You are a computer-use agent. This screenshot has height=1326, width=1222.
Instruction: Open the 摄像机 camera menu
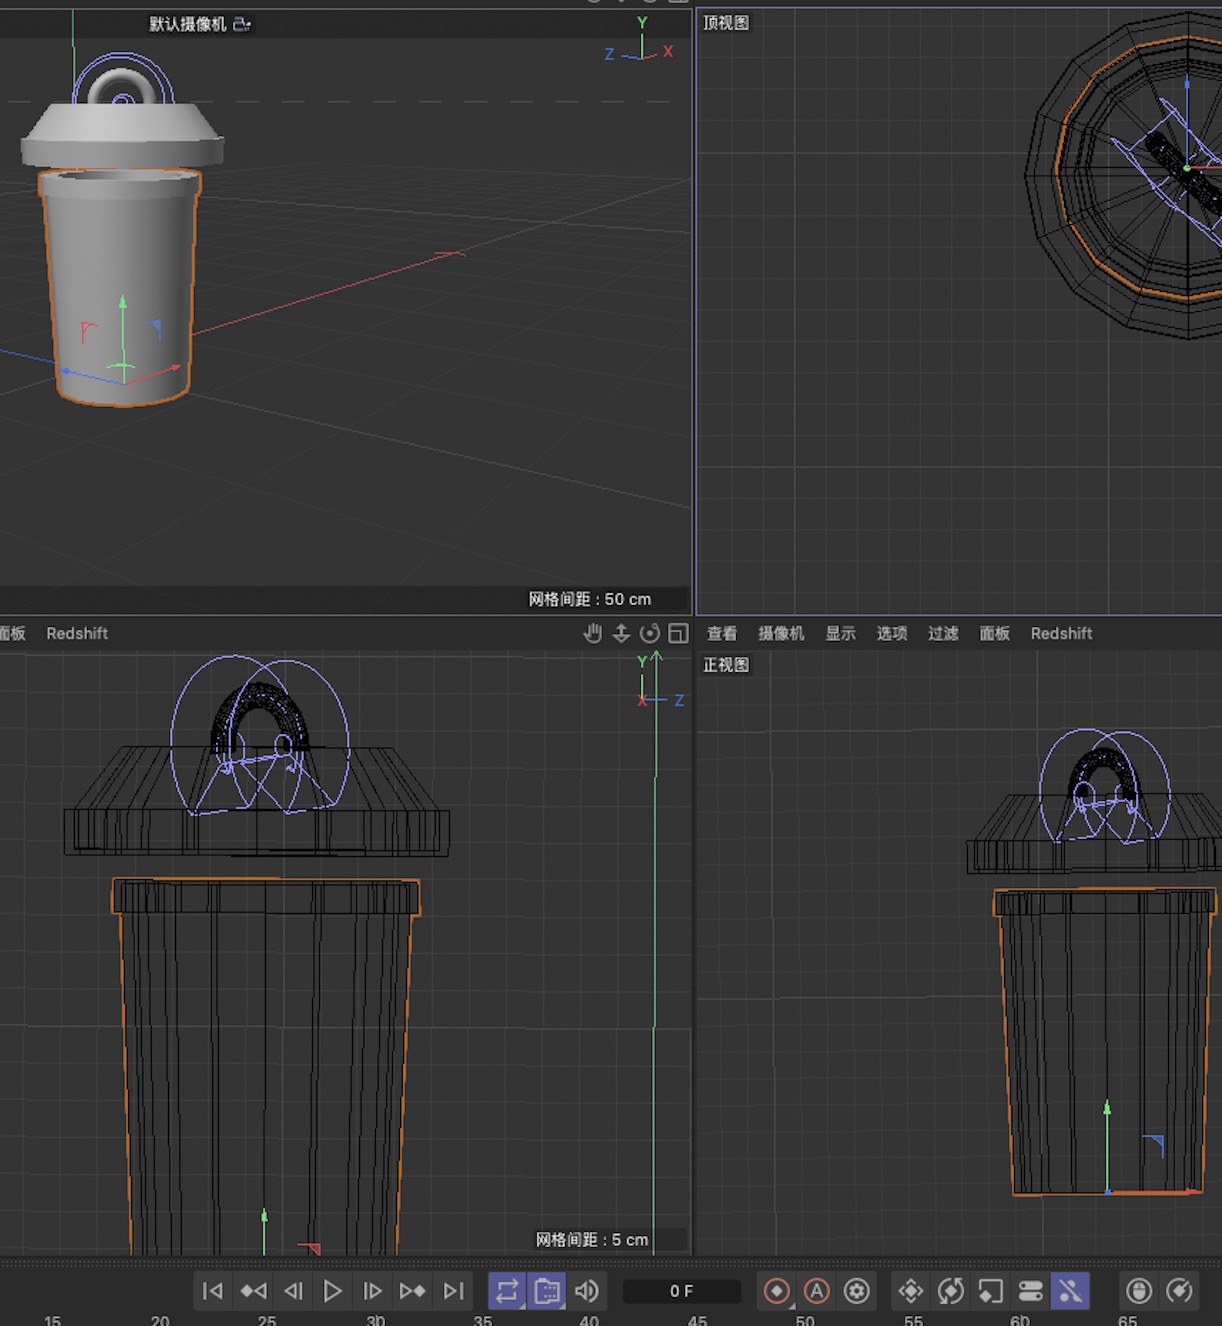coord(781,633)
